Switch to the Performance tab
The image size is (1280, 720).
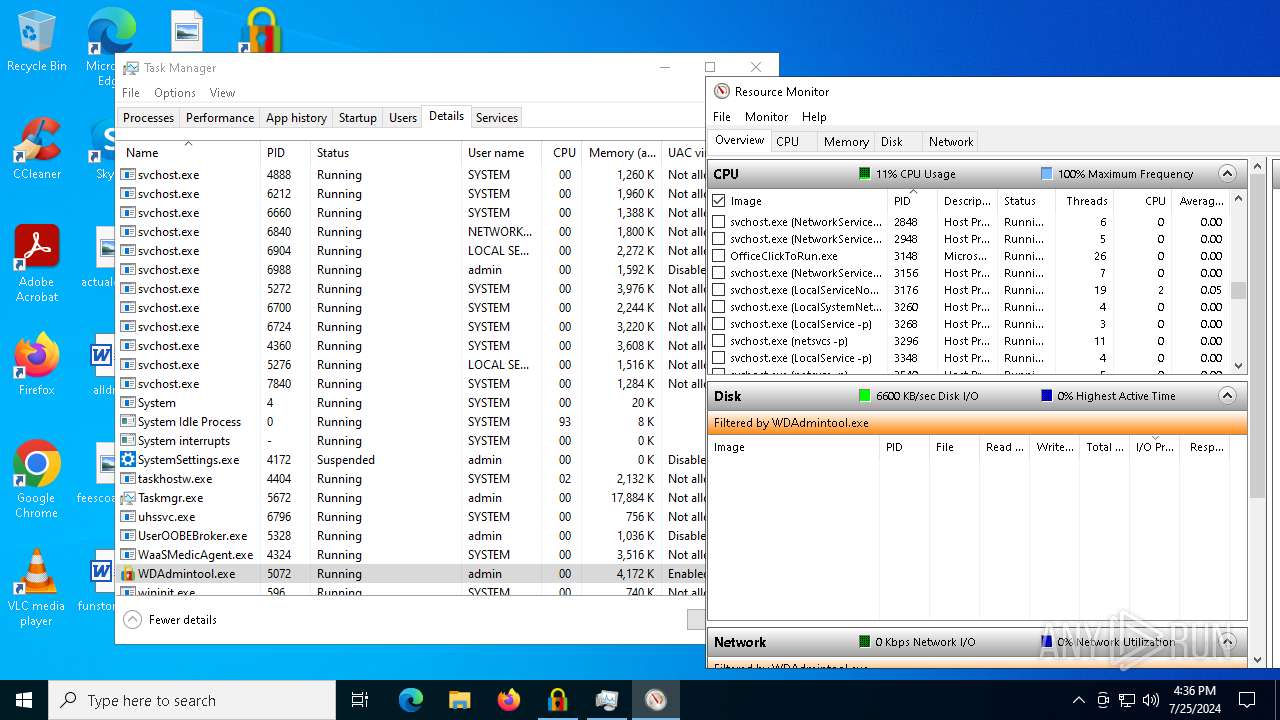point(220,118)
